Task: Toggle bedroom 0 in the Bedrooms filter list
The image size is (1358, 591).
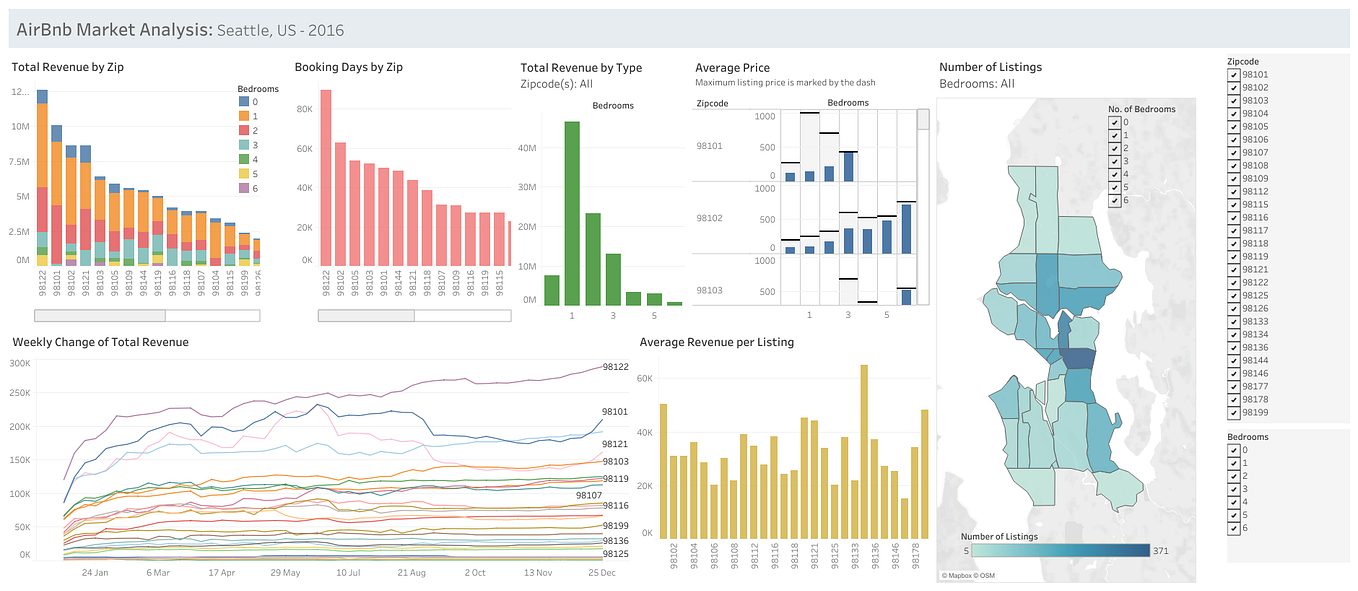Action: click(1232, 449)
